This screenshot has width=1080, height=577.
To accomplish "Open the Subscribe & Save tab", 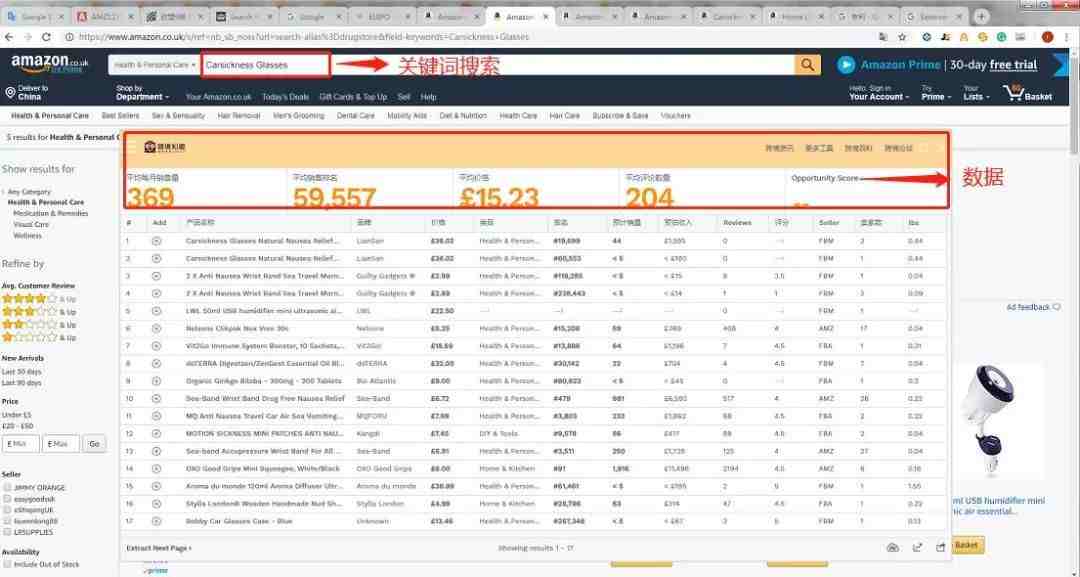I will (620, 116).
